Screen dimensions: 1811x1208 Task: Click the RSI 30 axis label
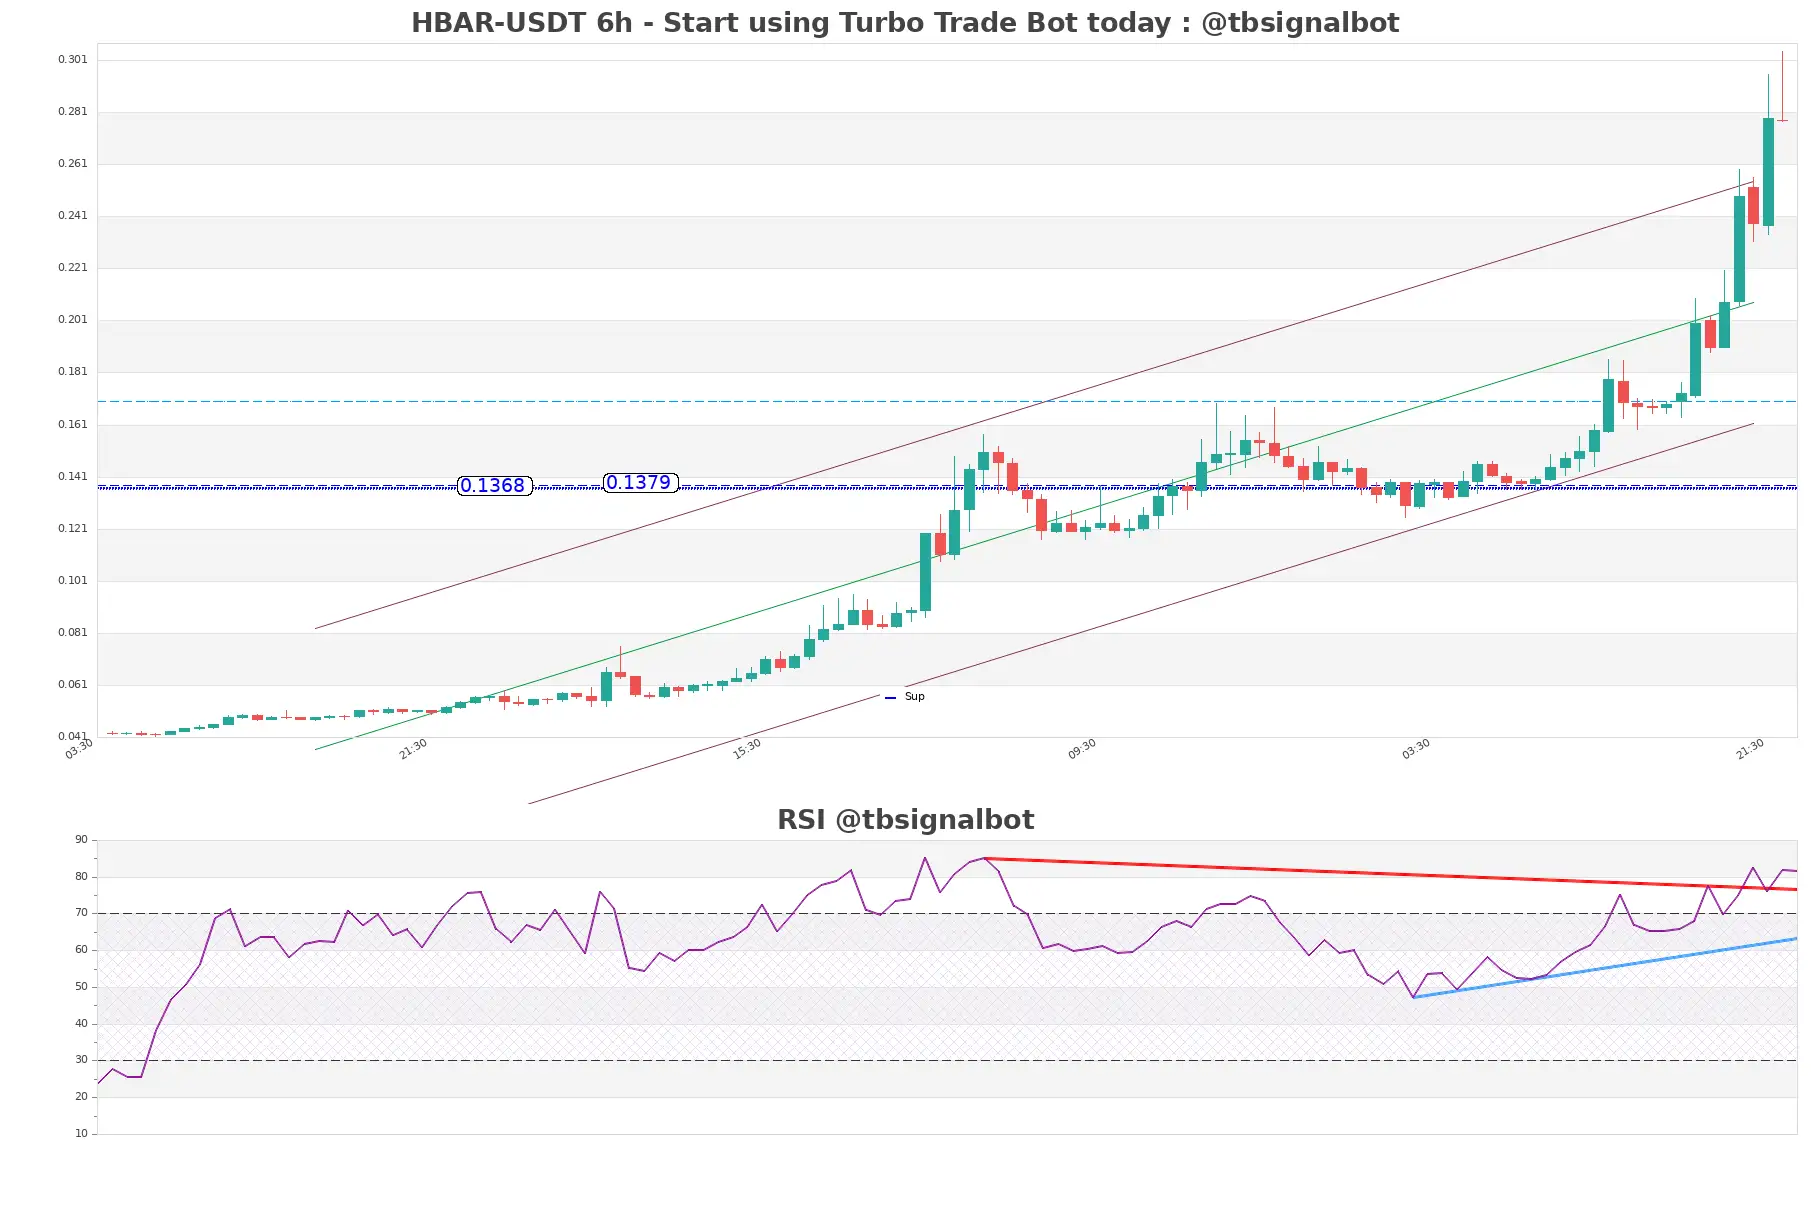81,1060
